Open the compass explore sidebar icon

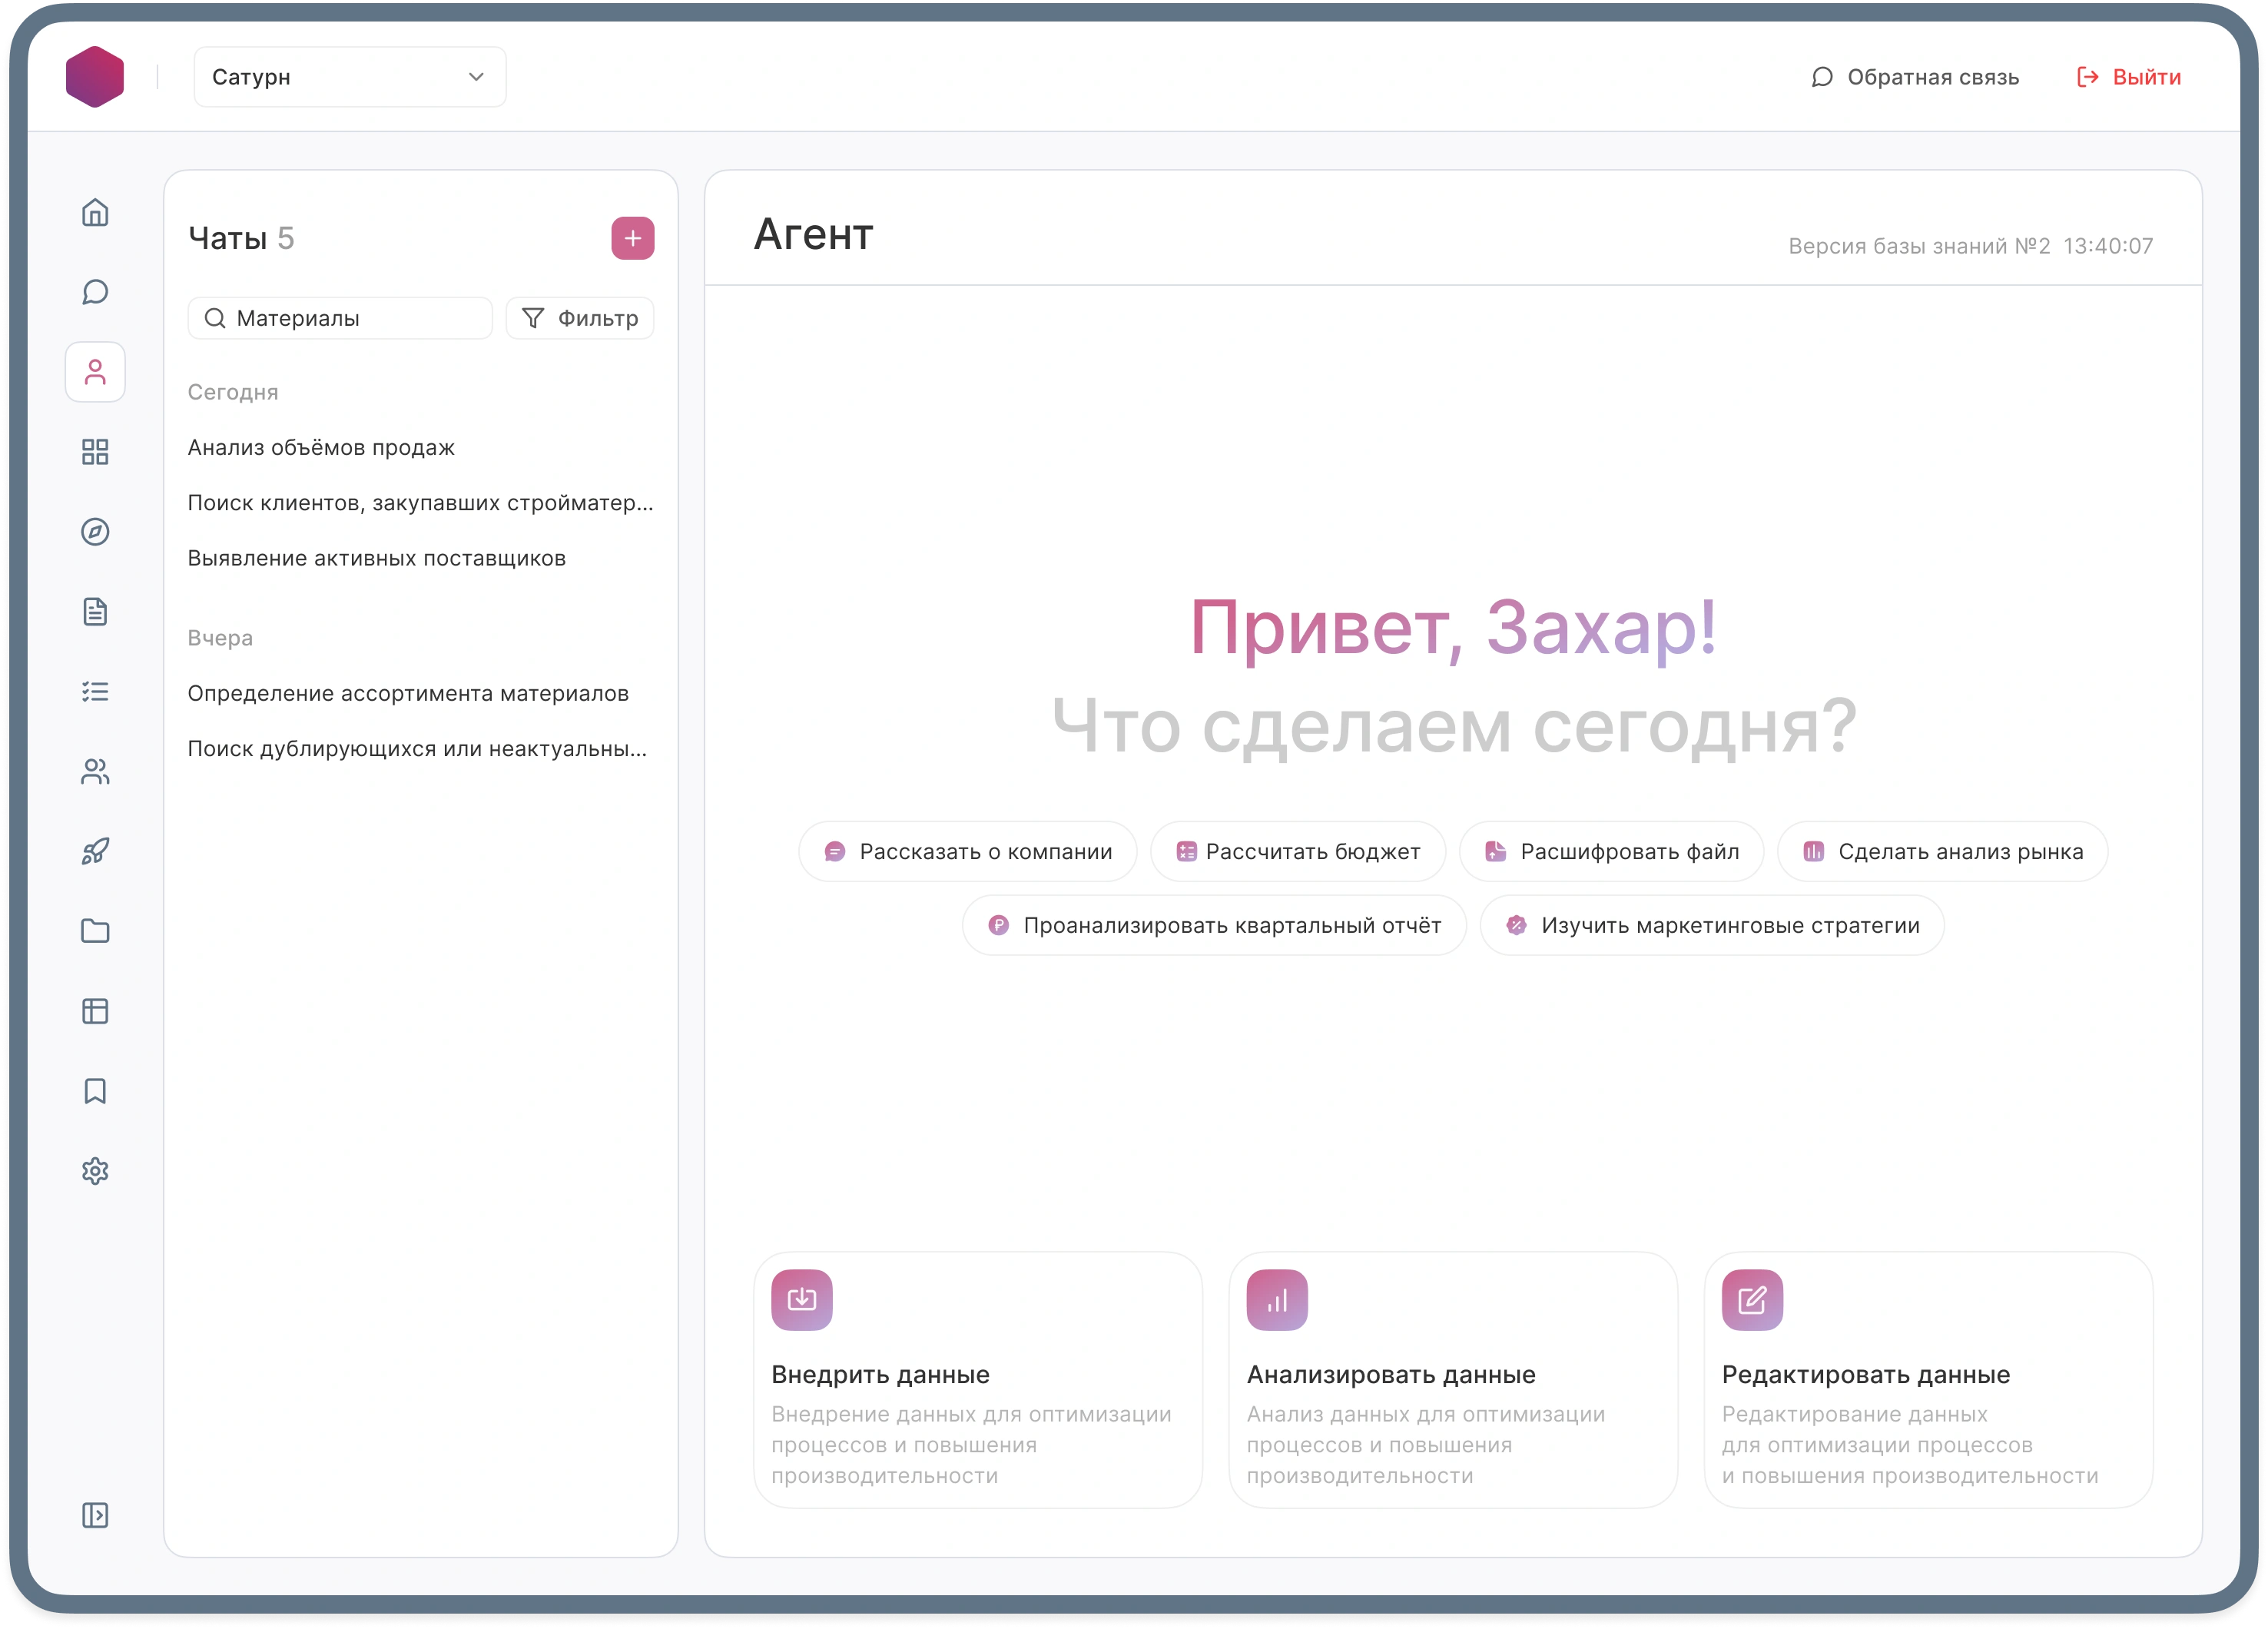click(x=95, y=532)
